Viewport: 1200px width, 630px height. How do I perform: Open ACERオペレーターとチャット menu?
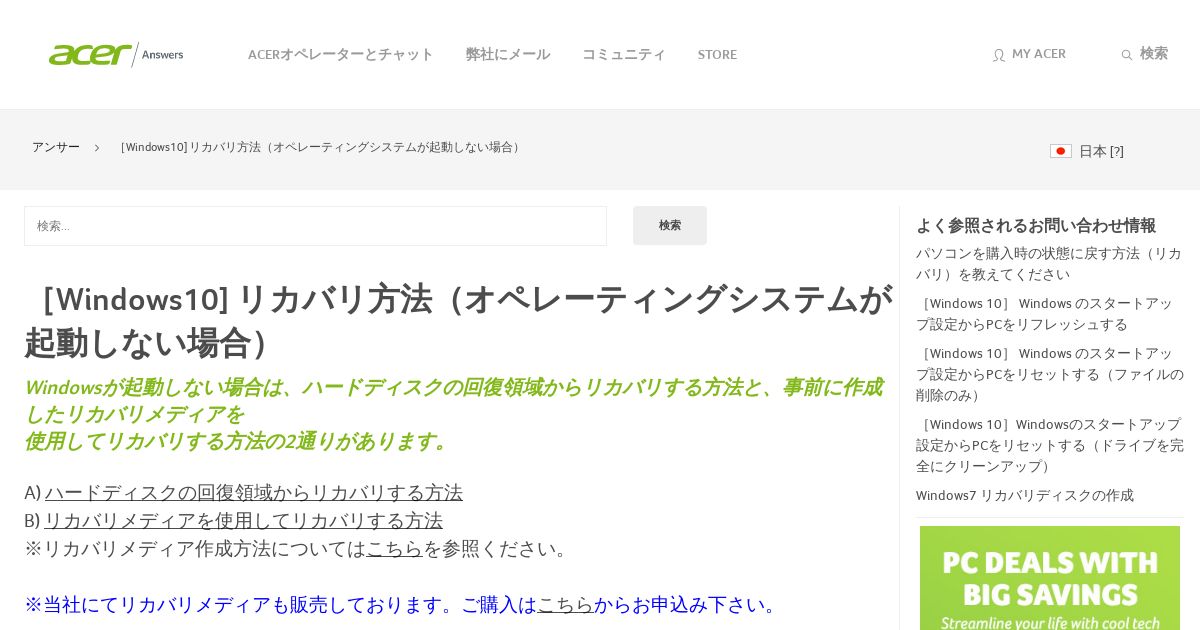pyautogui.click(x=340, y=54)
